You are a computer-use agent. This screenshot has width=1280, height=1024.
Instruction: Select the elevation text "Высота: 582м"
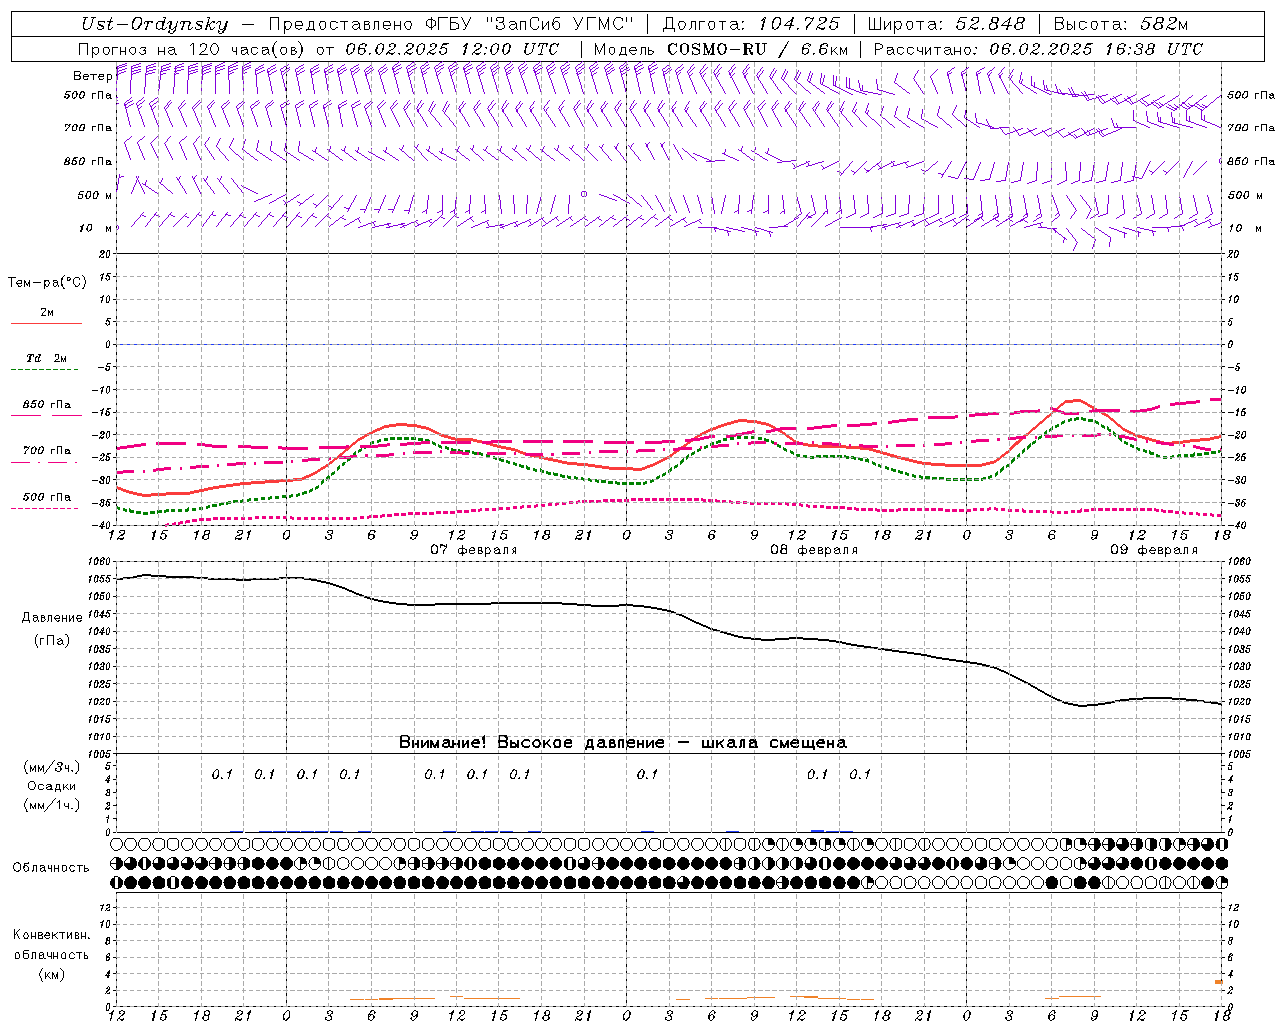(1121, 24)
